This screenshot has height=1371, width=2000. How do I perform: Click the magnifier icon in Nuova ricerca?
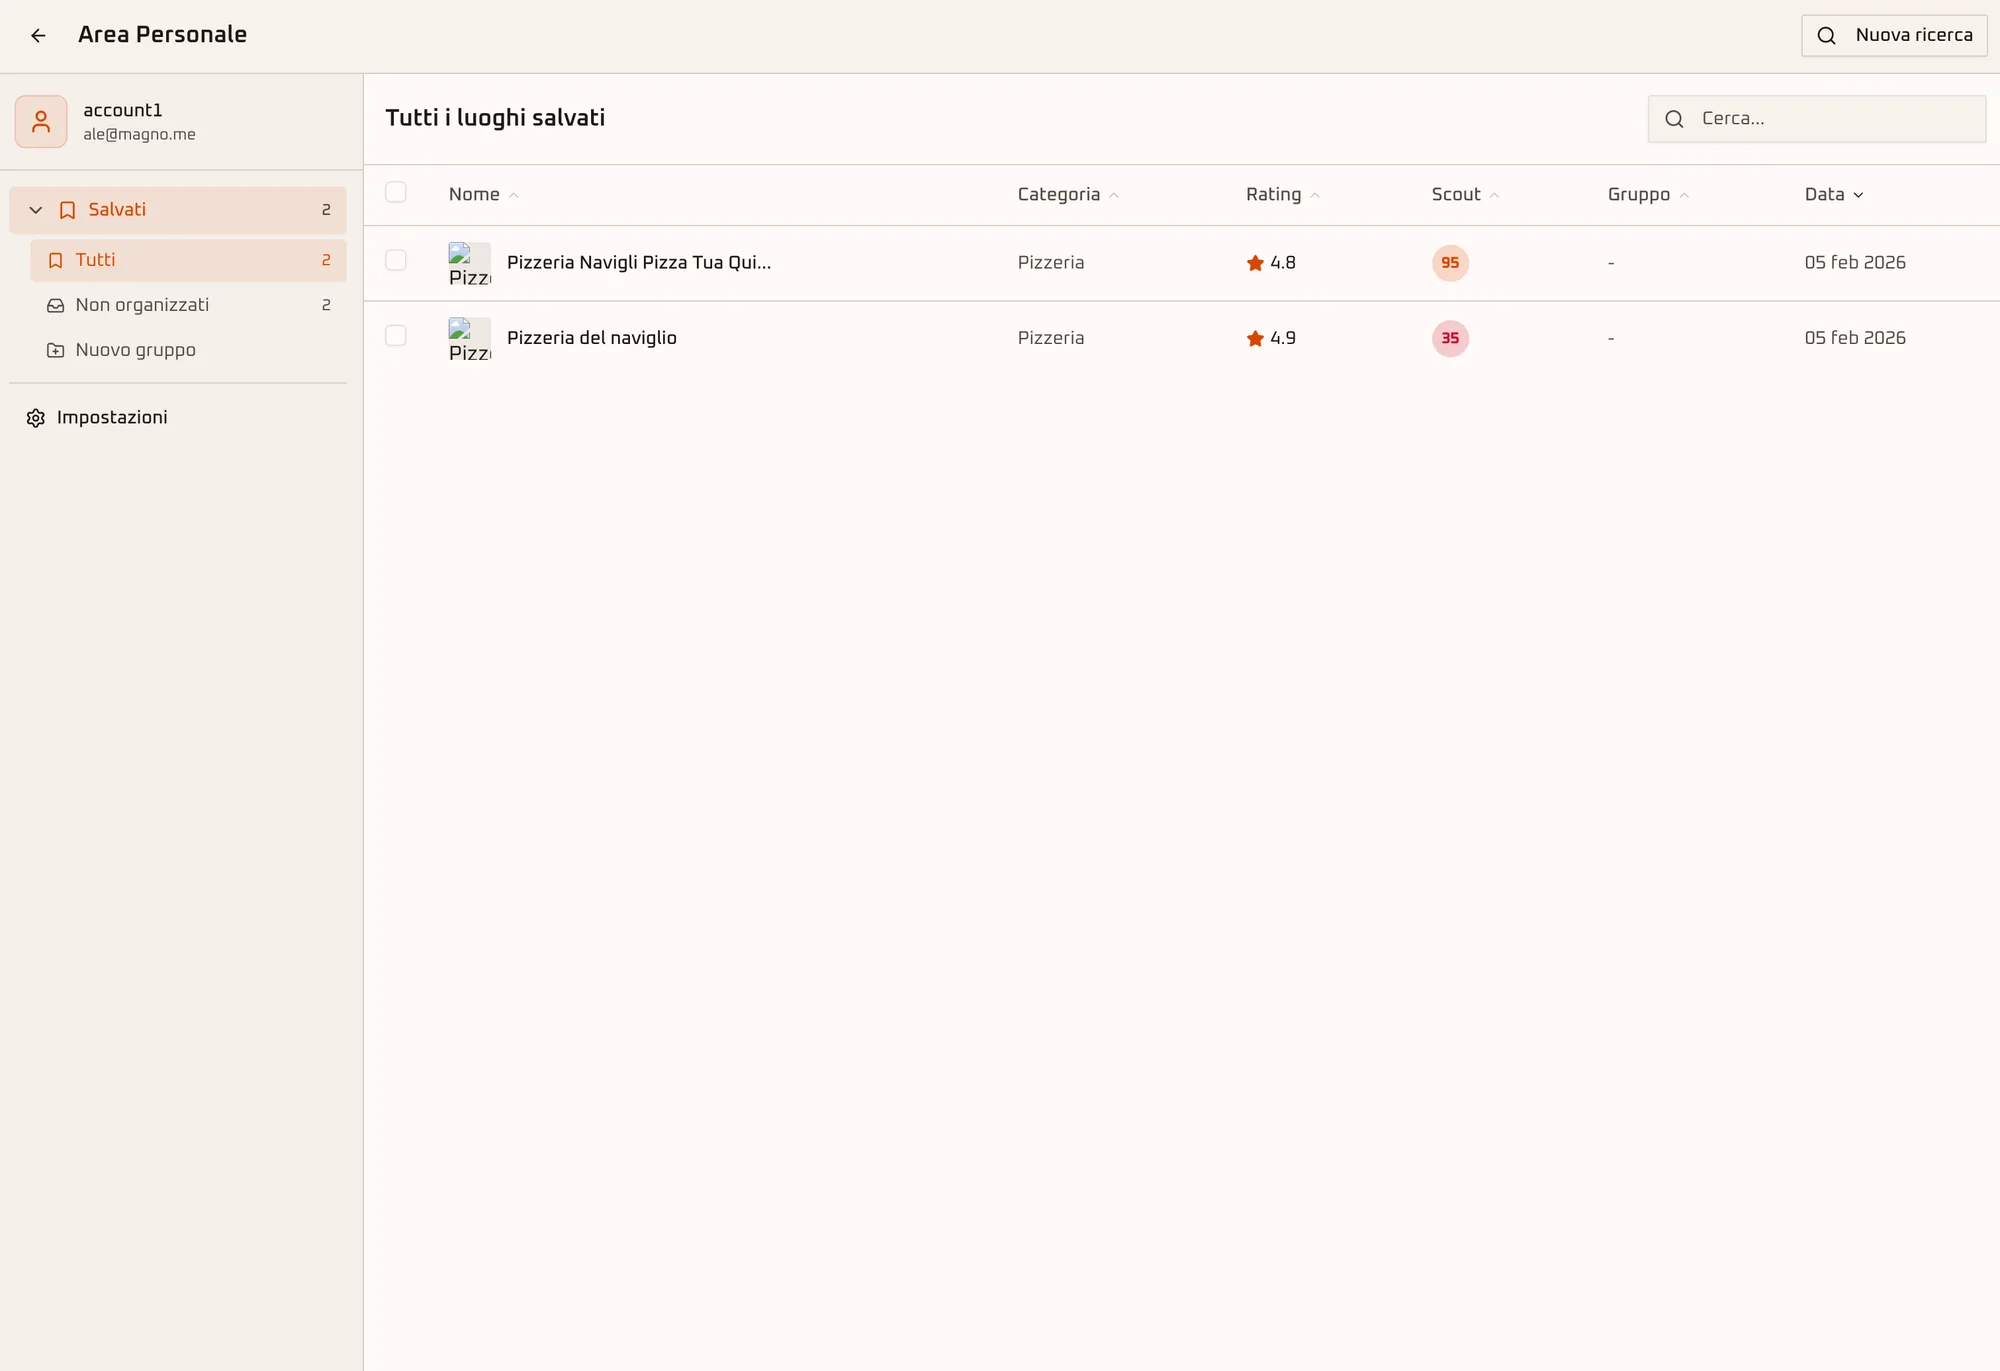[x=1826, y=36]
